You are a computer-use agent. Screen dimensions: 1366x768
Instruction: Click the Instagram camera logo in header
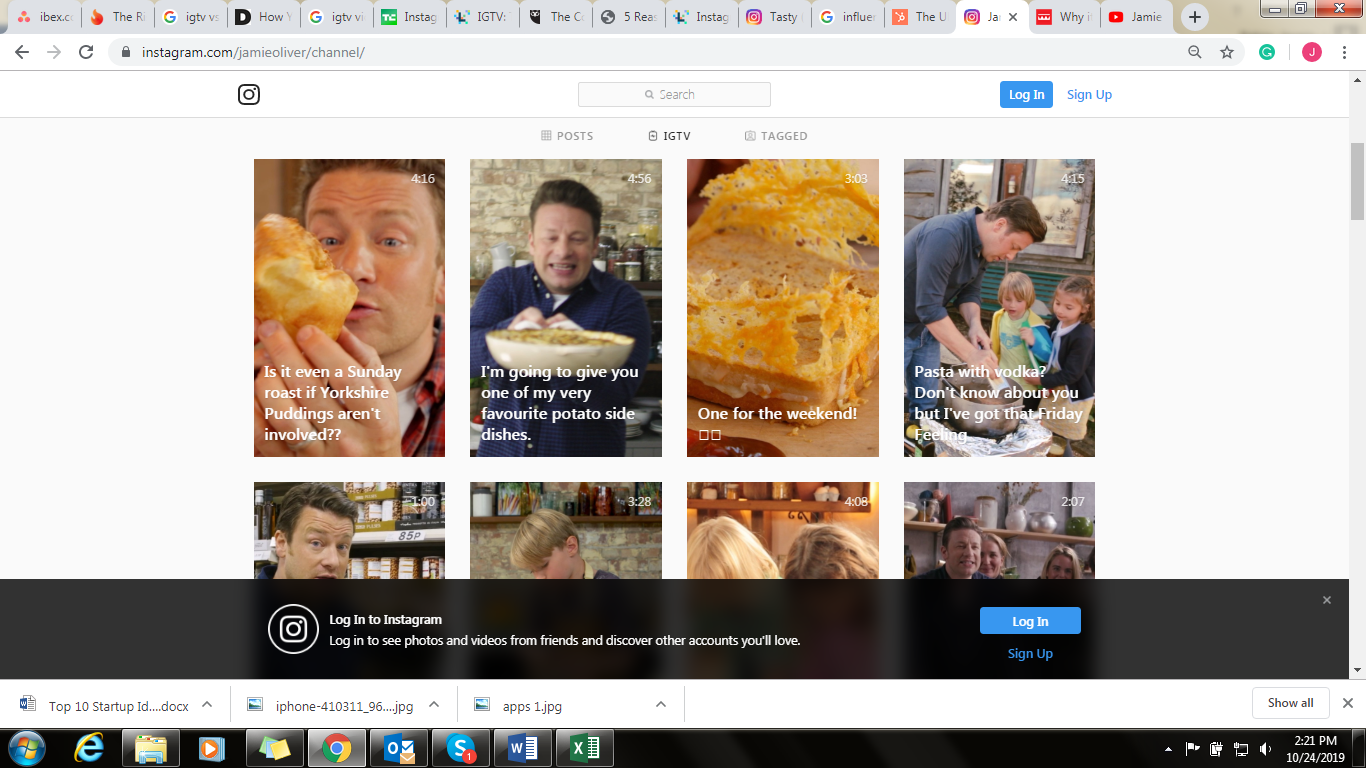click(249, 95)
